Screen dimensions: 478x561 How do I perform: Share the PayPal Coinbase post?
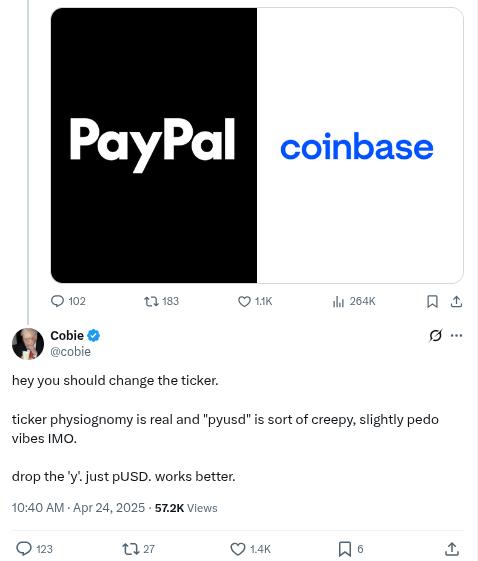point(456,302)
